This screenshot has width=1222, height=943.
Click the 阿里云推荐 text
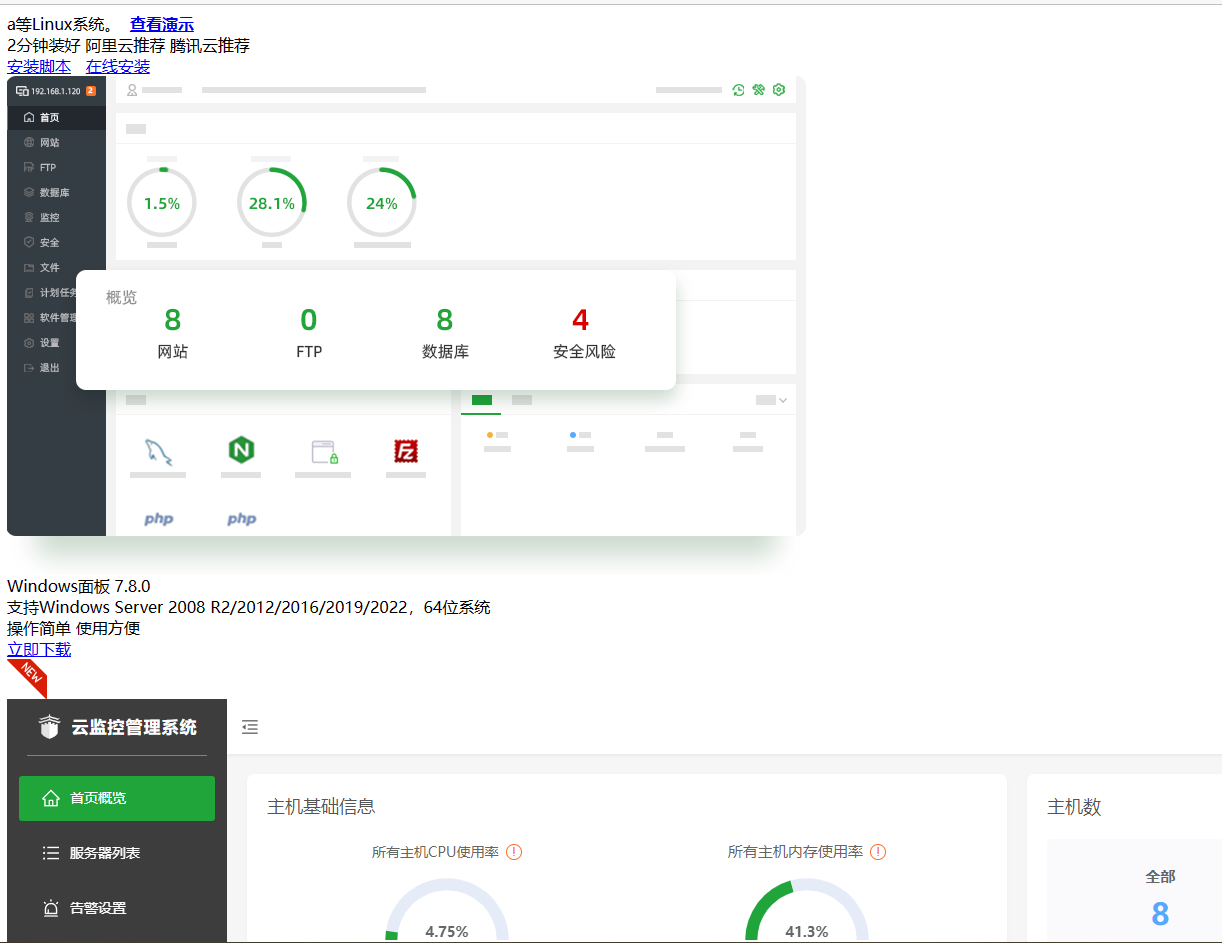tap(125, 45)
